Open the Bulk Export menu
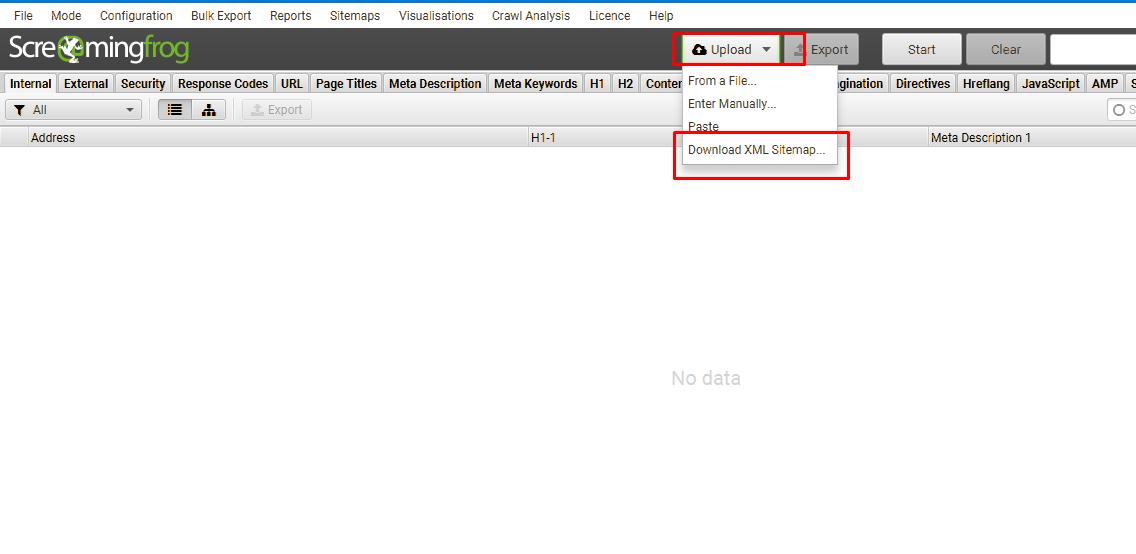 click(221, 15)
